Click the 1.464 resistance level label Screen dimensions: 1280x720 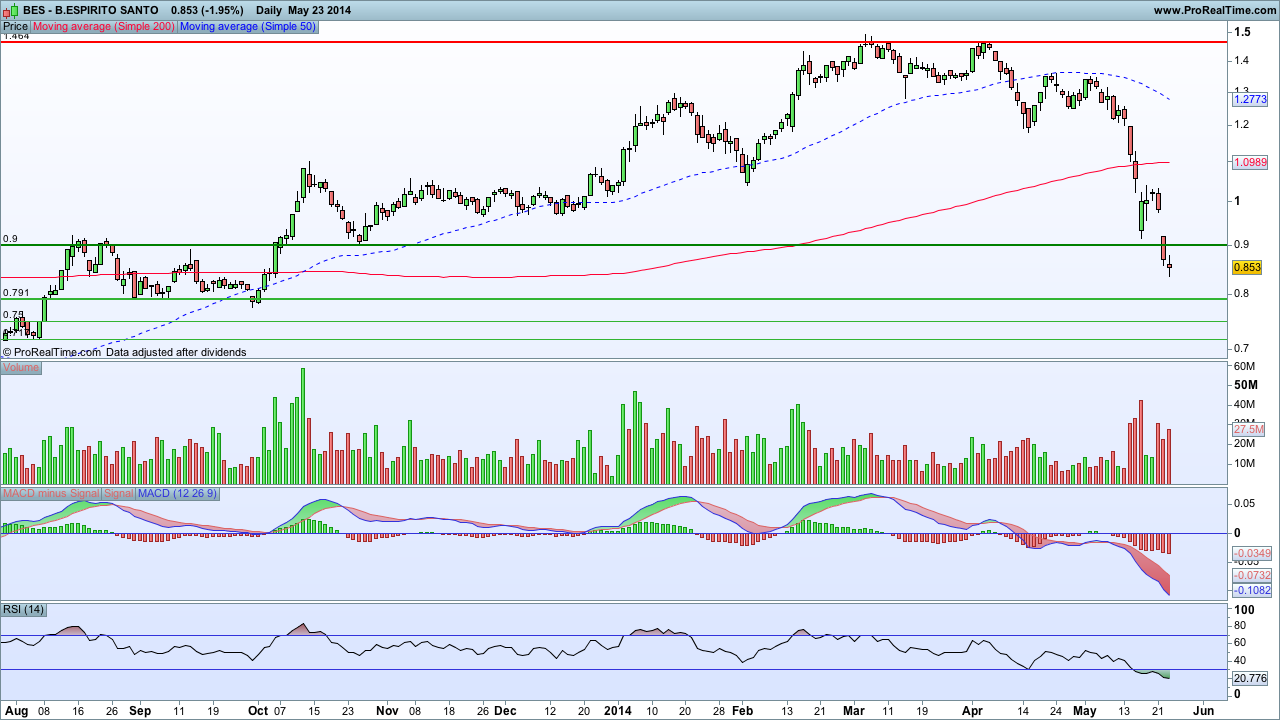pyautogui.click(x=16, y=35)
